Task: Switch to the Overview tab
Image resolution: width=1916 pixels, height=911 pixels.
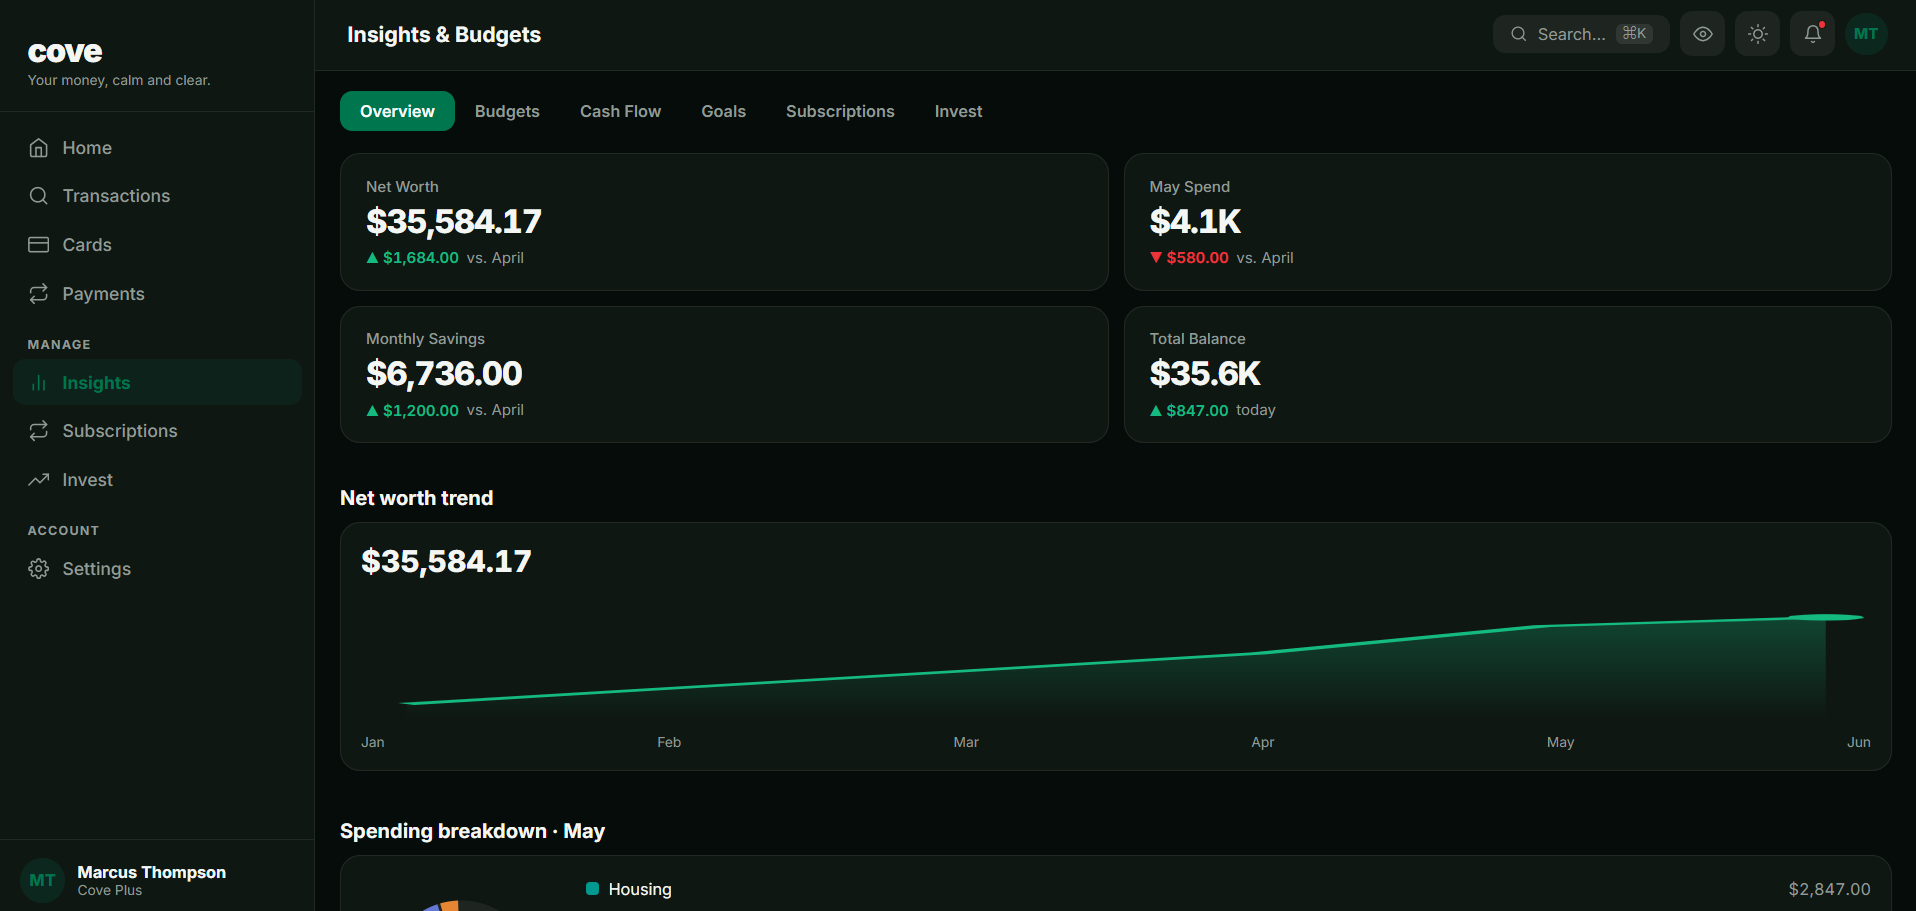Action: 397,111
